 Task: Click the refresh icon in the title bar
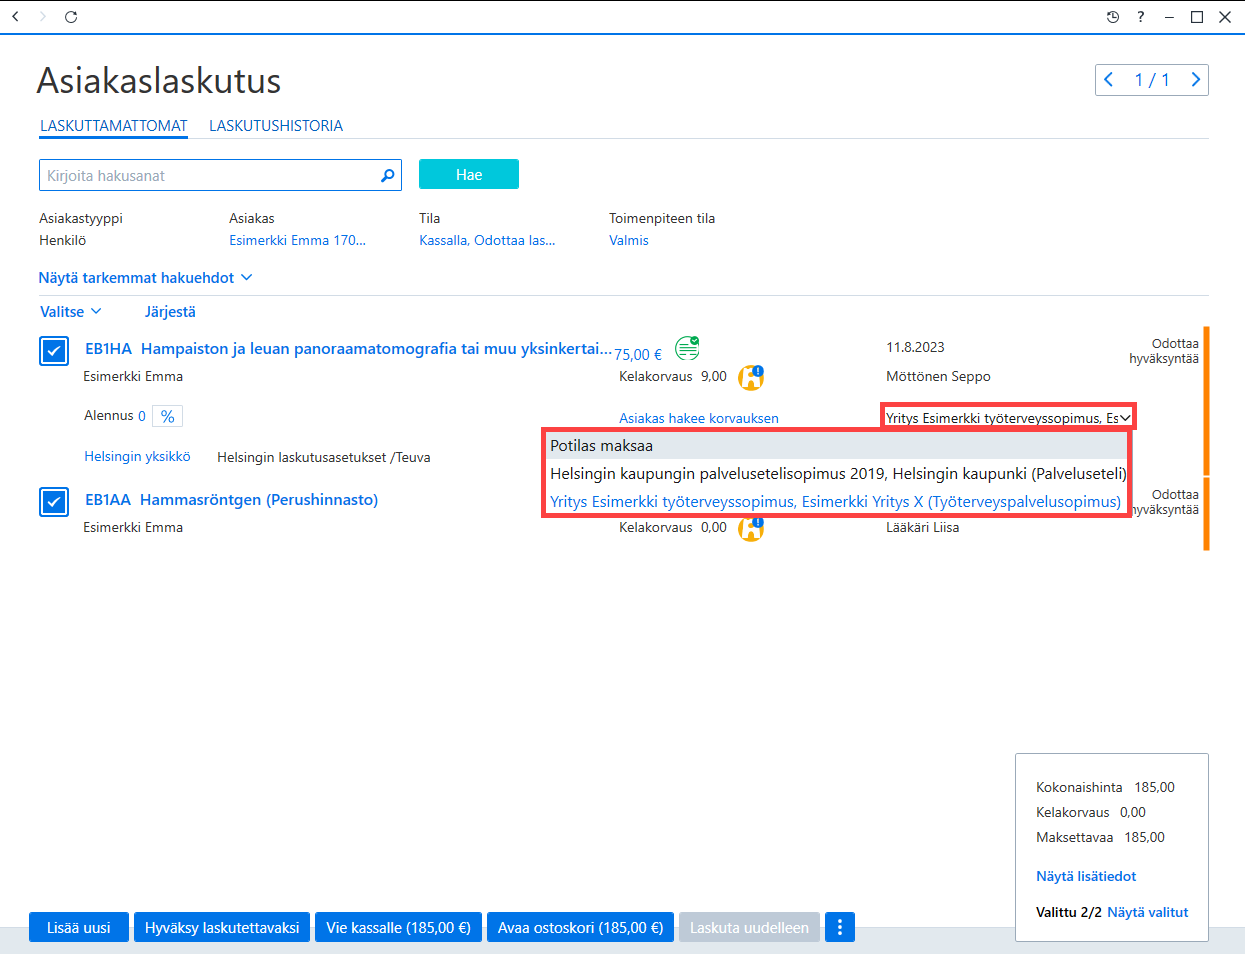coord(71,17)
